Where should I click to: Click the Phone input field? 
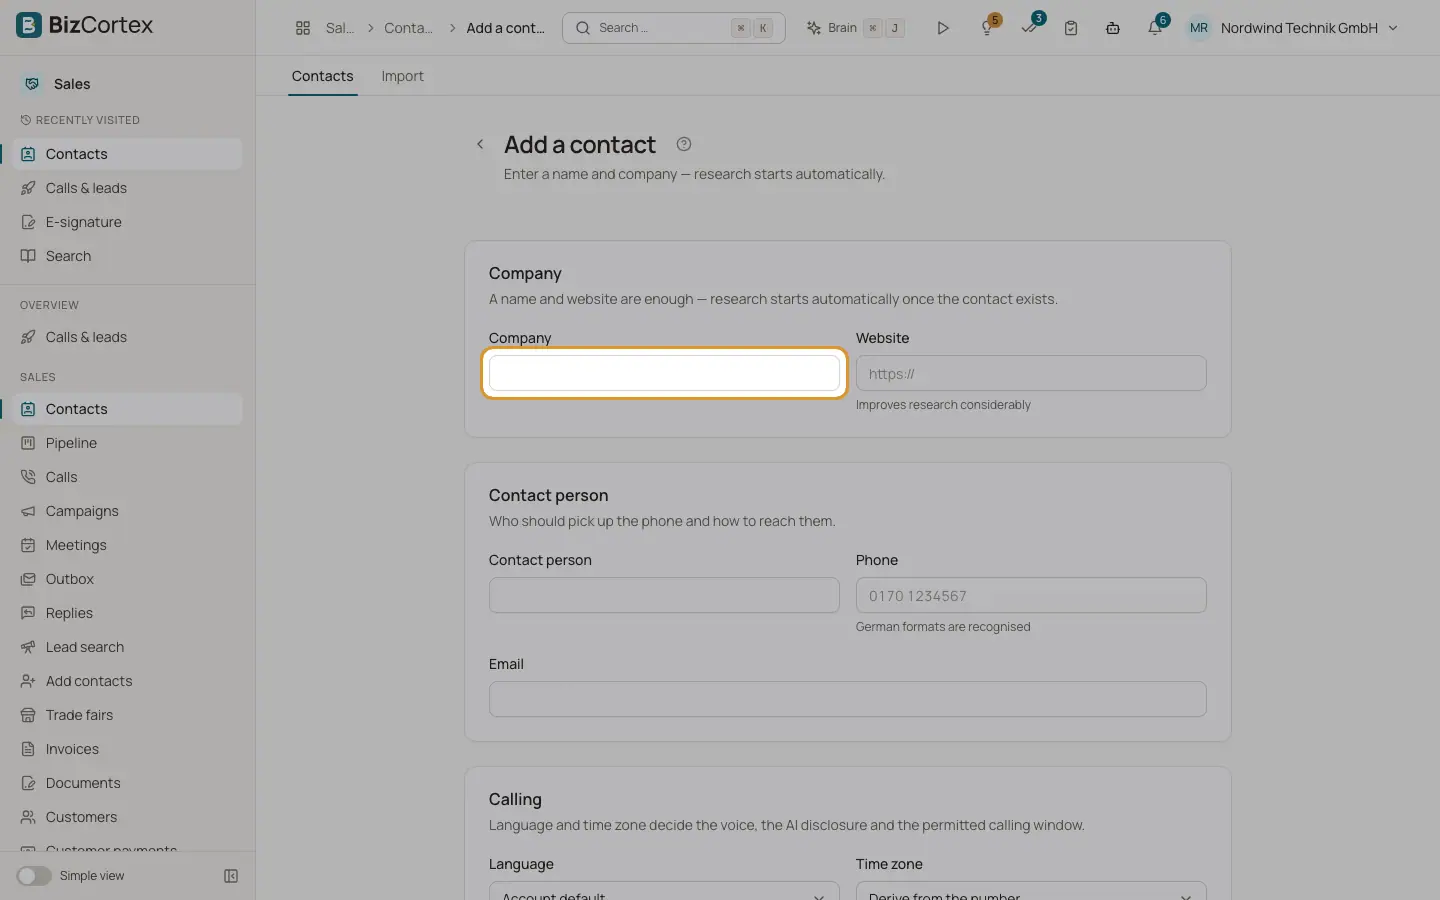pos(1031,595)
